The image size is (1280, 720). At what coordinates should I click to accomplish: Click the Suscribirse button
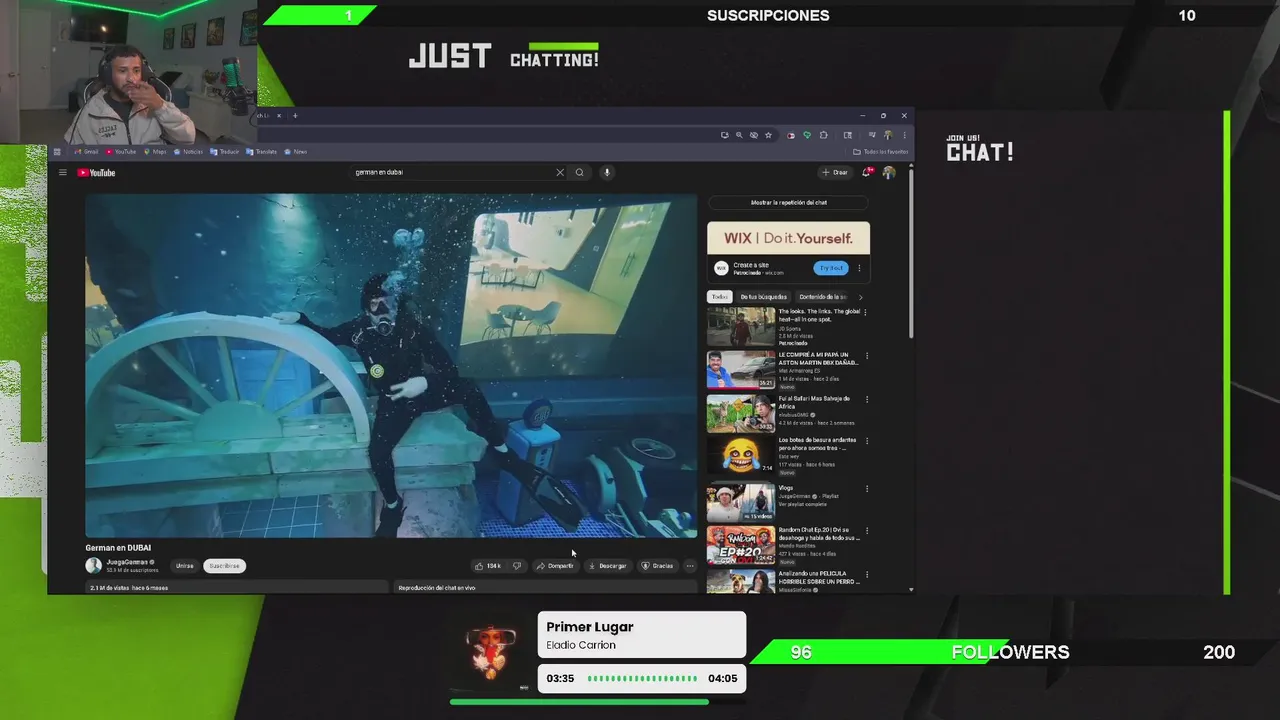point(224,566)
